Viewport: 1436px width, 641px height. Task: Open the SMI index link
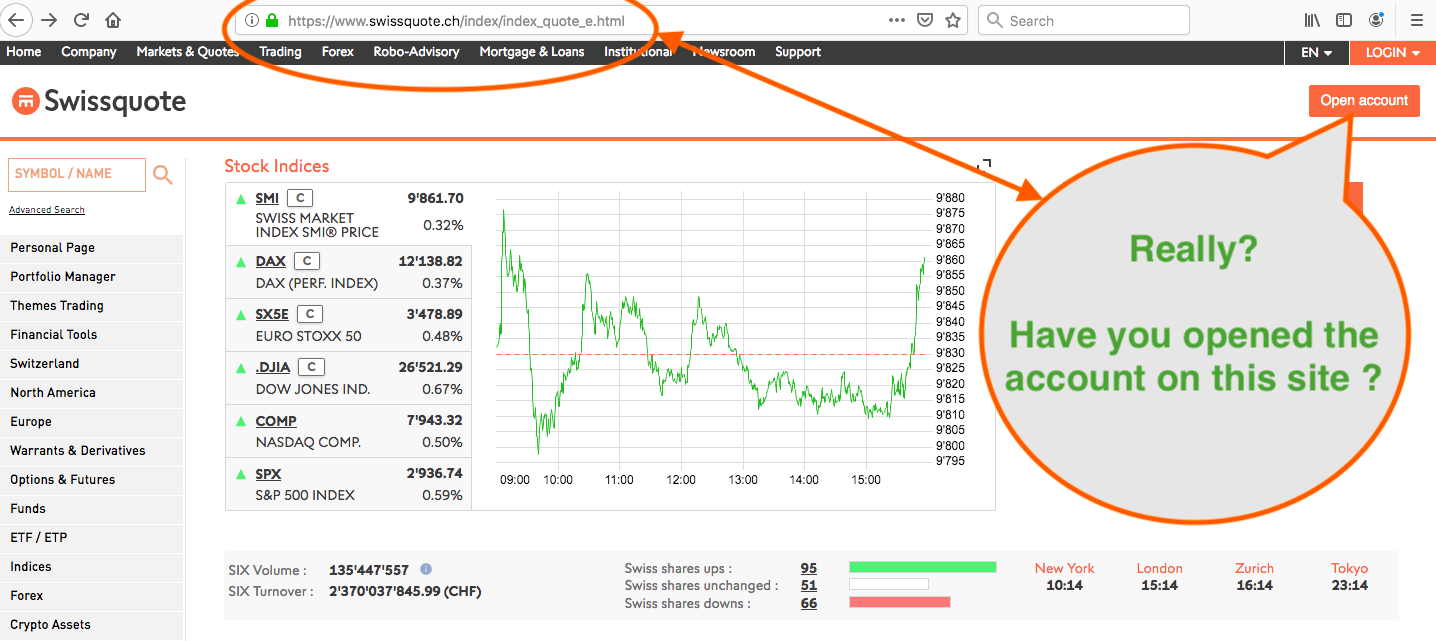click(267, 198)
